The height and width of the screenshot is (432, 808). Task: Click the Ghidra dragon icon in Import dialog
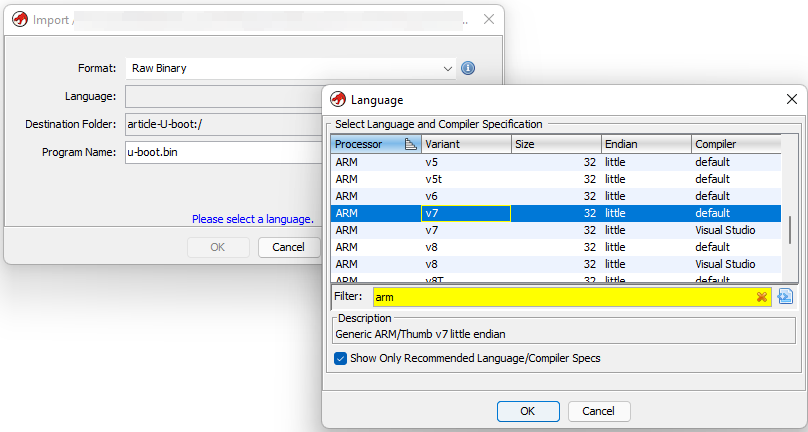[x=20, y=20]
